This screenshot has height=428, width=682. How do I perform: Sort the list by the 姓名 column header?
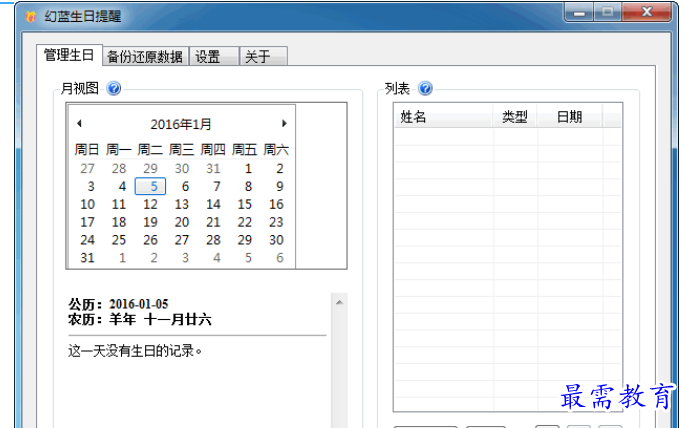tap(443, 117)
